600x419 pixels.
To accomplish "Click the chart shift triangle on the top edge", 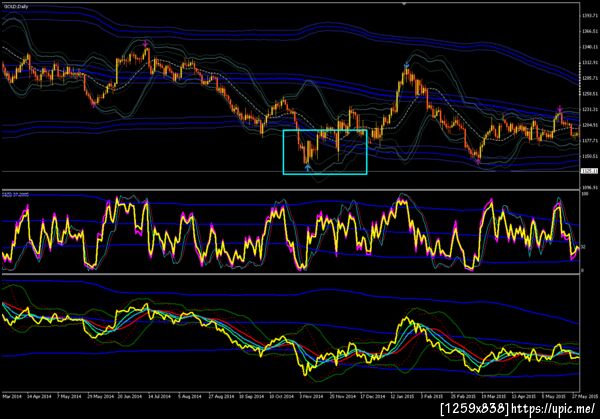I will point(404,4).
